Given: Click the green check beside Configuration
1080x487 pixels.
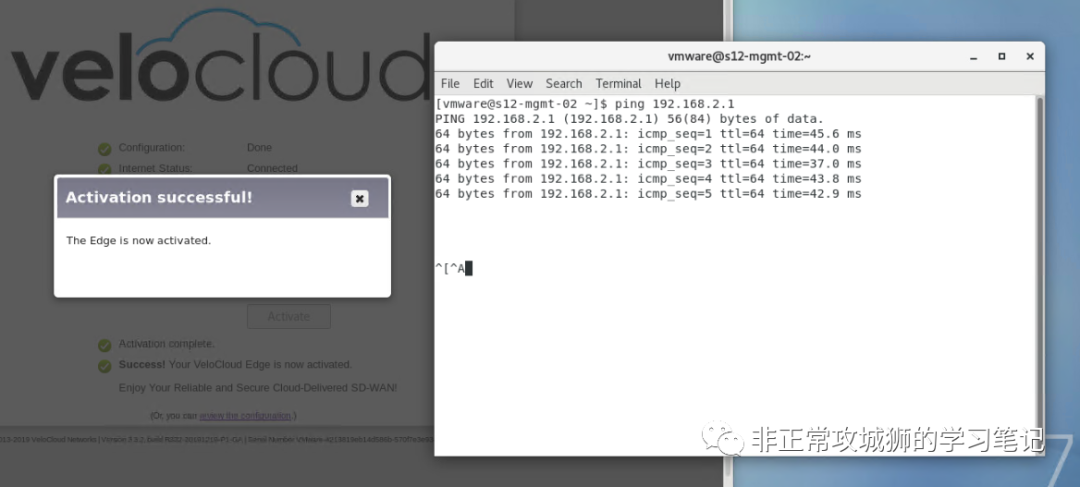Looking at the screenshot, I should (105, 149).
